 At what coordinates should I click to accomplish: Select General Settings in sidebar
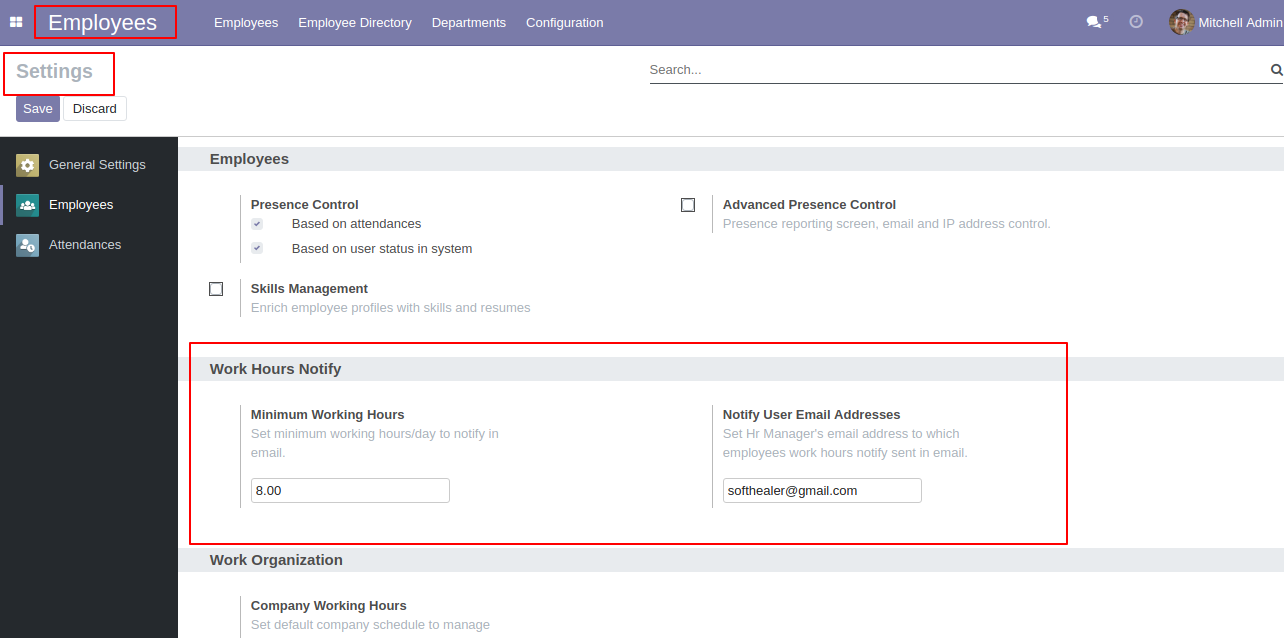[x=97, y=165]
